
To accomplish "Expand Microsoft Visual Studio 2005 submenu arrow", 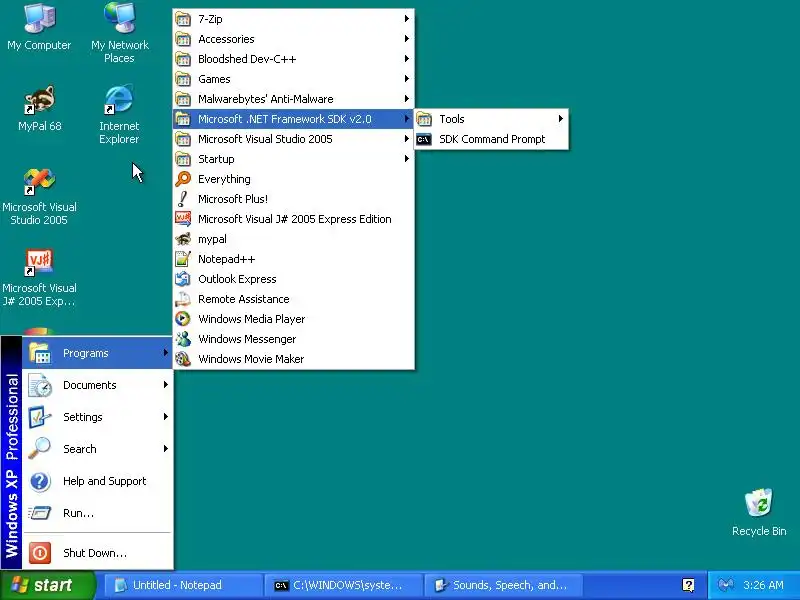I will 407,139.
